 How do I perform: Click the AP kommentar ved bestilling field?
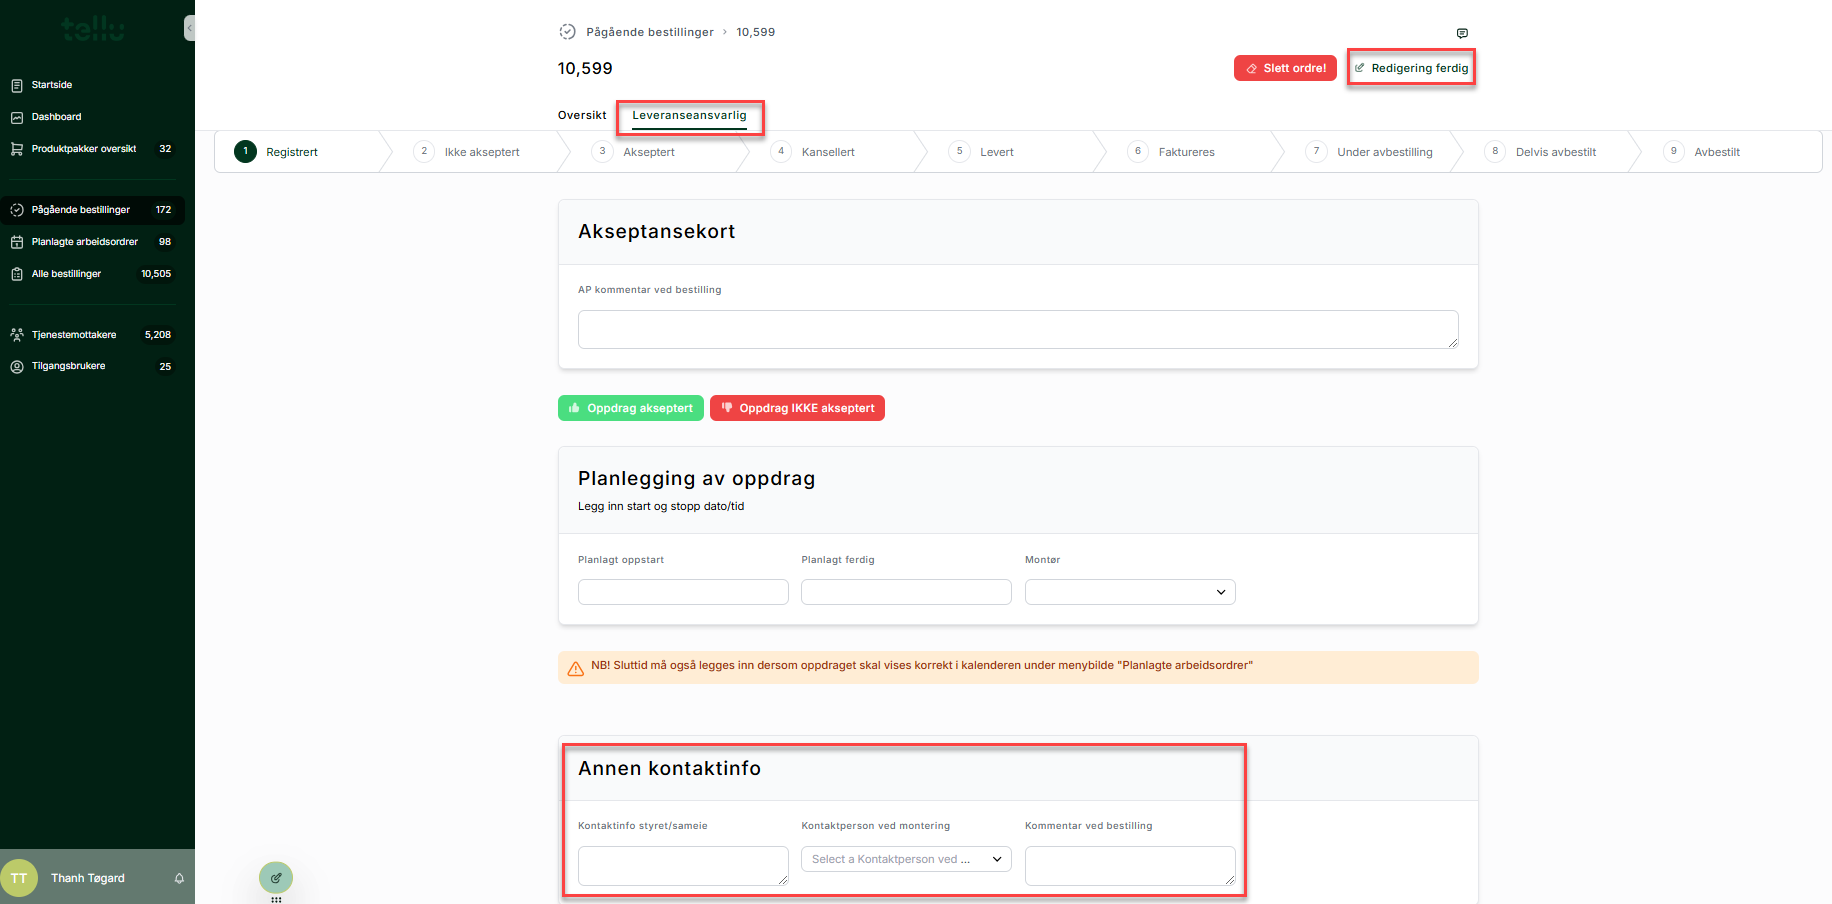tap(1017, 329)
